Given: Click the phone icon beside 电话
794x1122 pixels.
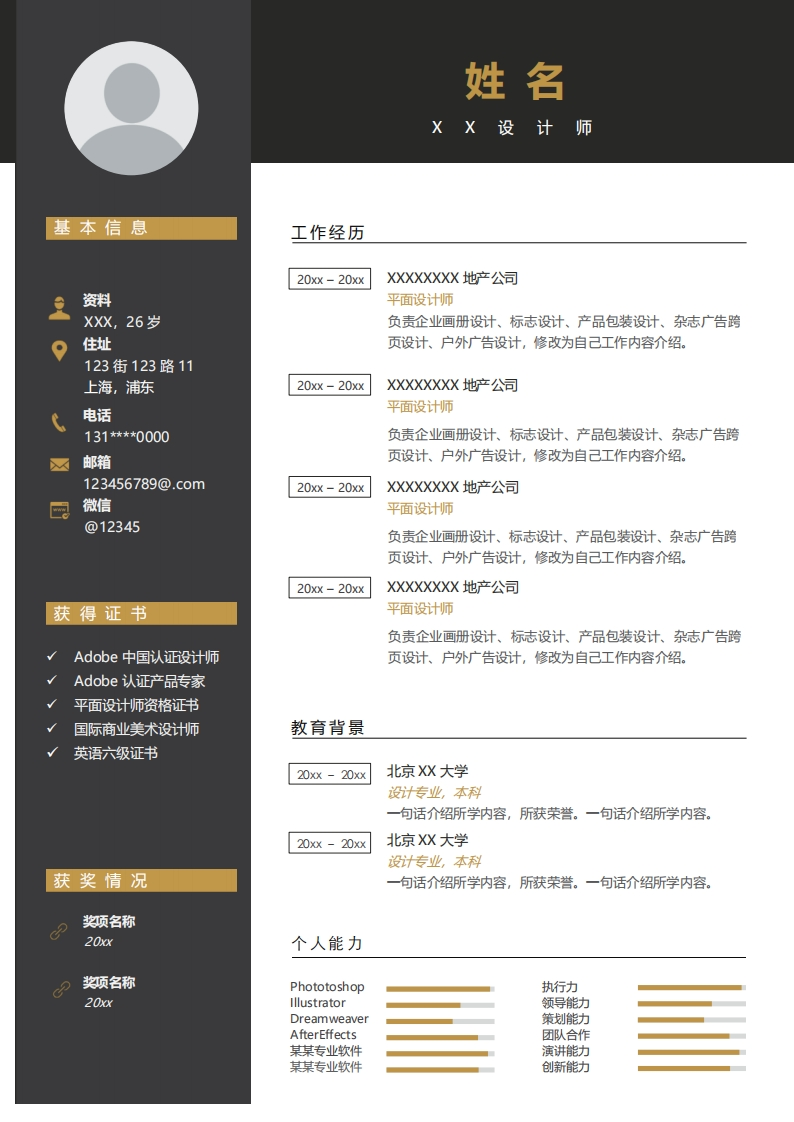Looking at the screenshot, I should 60,422.
